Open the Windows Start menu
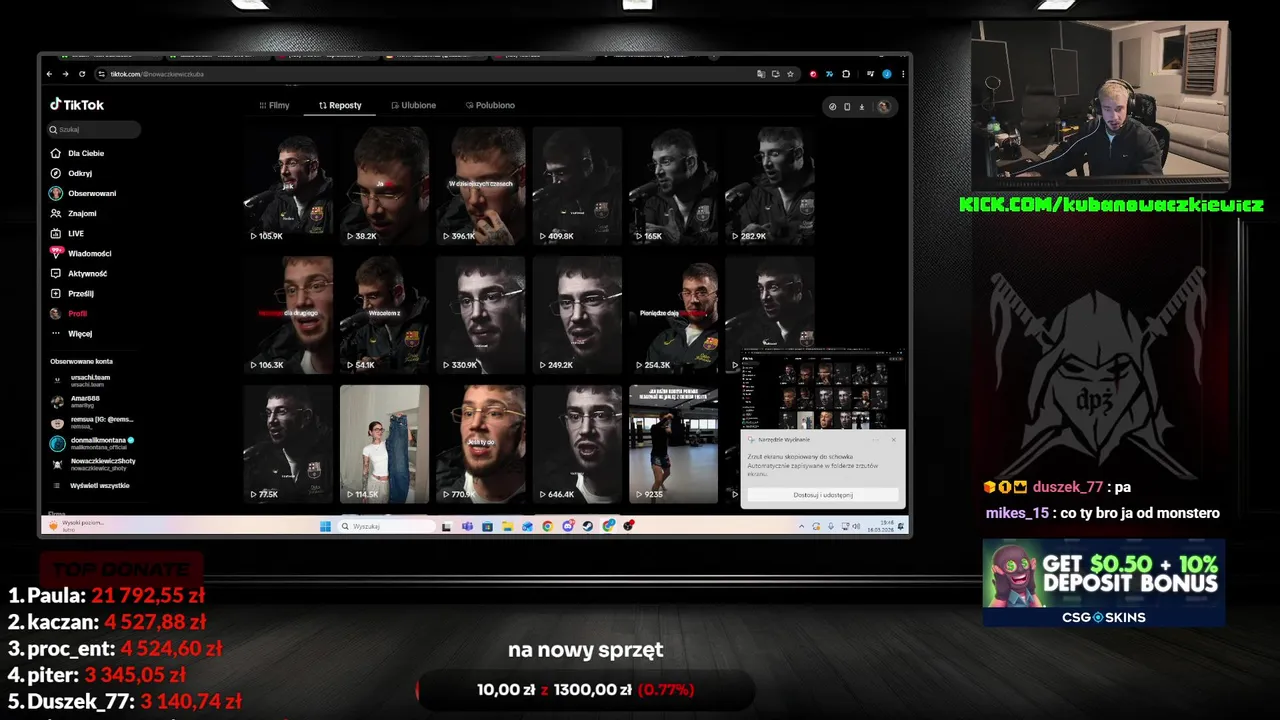The height and width of the screenshot is (720, 1280). click(325, 526)
